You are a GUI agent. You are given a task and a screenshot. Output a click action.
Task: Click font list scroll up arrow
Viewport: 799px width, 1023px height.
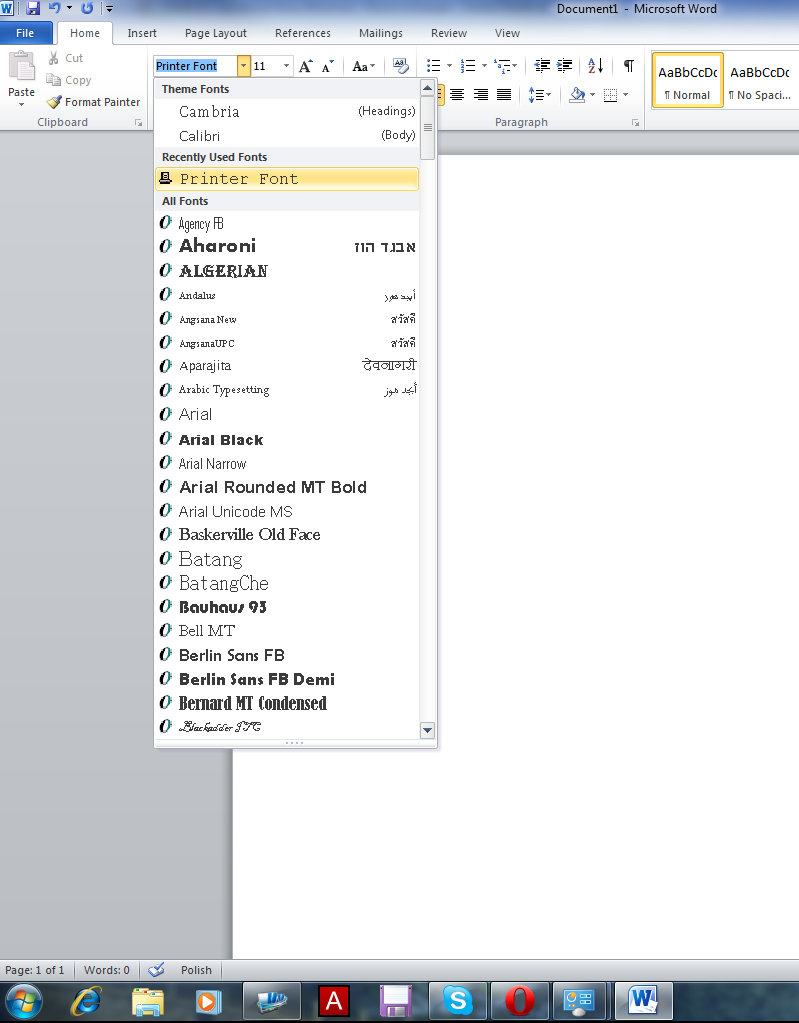[x=427, y=87]
